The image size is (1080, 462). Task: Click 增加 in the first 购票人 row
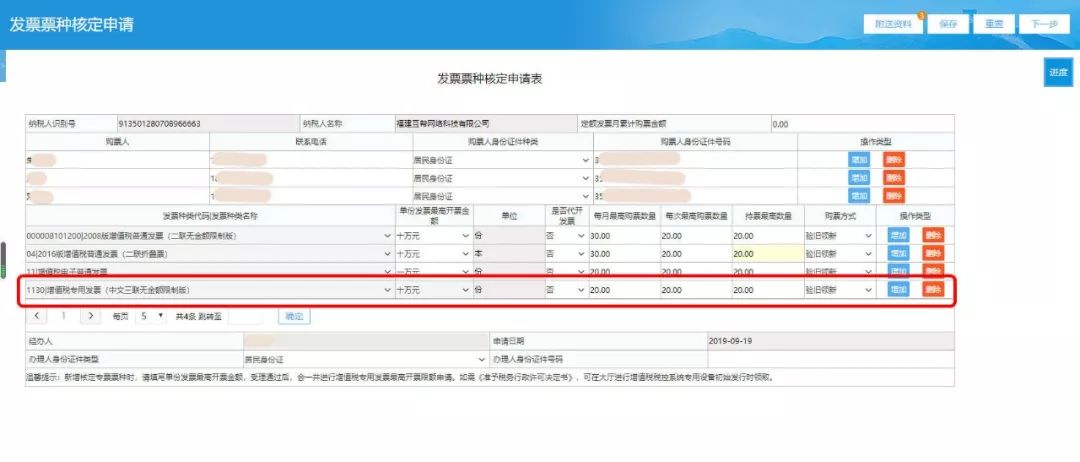858,160
